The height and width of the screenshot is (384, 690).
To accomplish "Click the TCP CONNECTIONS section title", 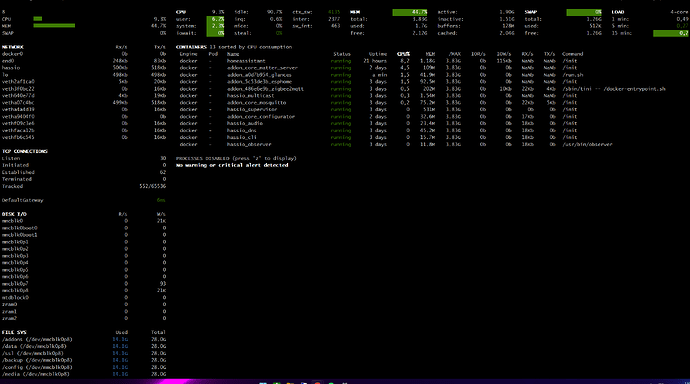I will point(25,151).
